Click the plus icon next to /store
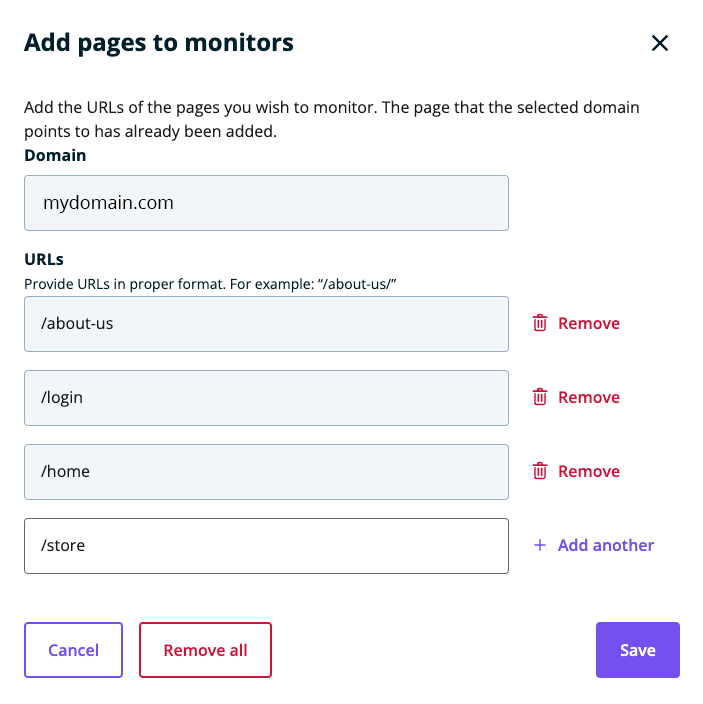This screenshot has height=704, width=703. [x=540, y=545]
